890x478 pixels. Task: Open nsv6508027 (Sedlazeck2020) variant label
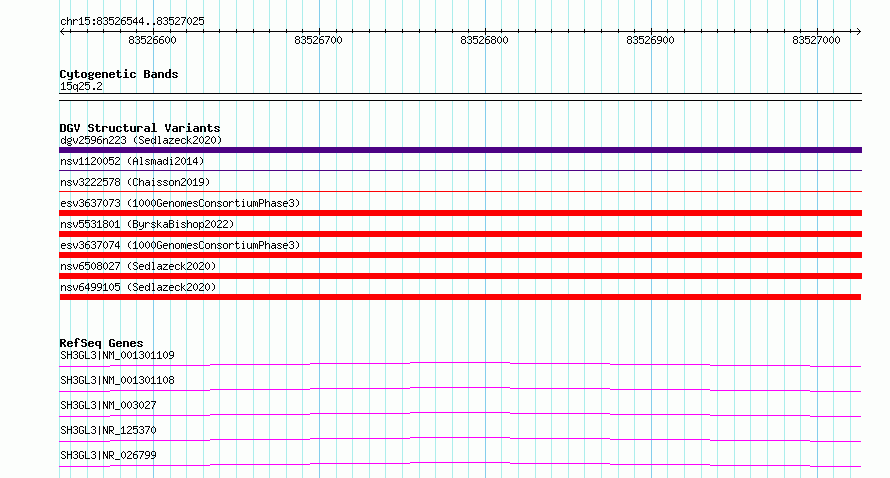pyautogui.click(x=138, y=266)
